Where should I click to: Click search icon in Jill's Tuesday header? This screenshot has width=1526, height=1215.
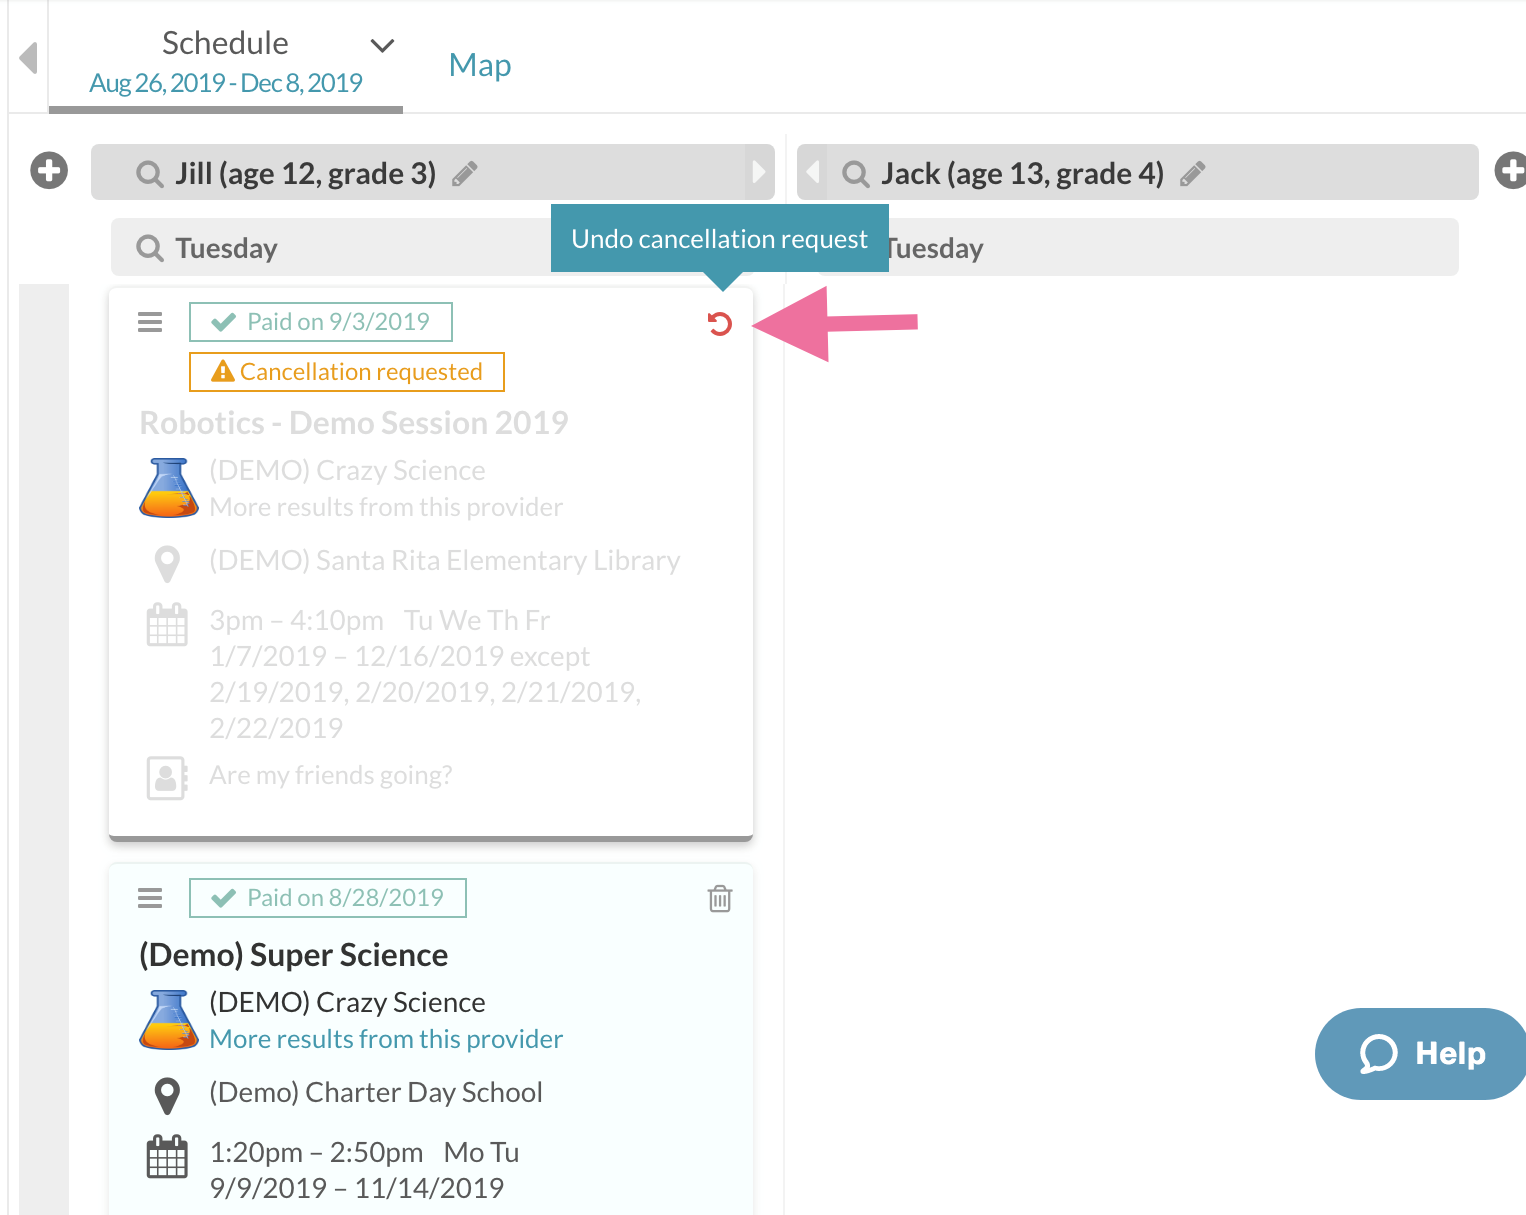coord(150,248)
